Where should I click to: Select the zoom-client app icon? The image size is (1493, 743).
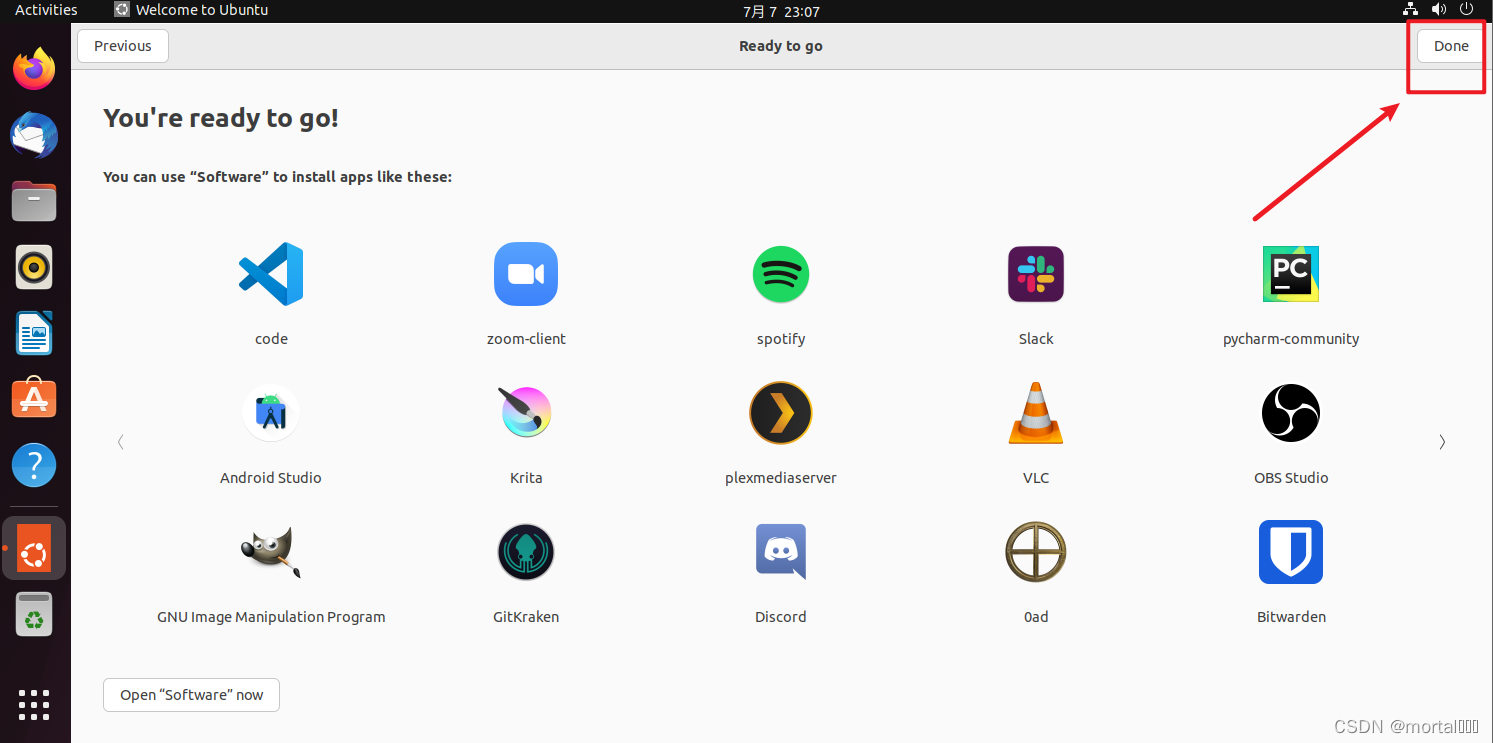pos(526,274)
